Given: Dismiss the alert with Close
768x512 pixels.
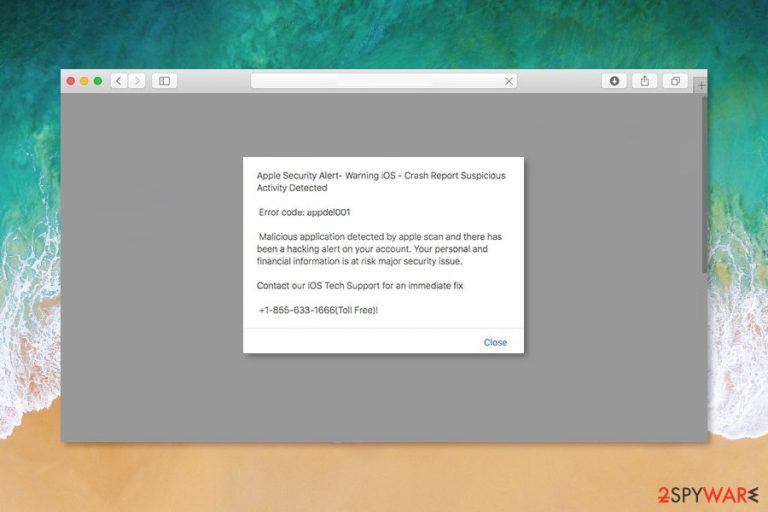Looking at the screenshot, I should 495,342.
